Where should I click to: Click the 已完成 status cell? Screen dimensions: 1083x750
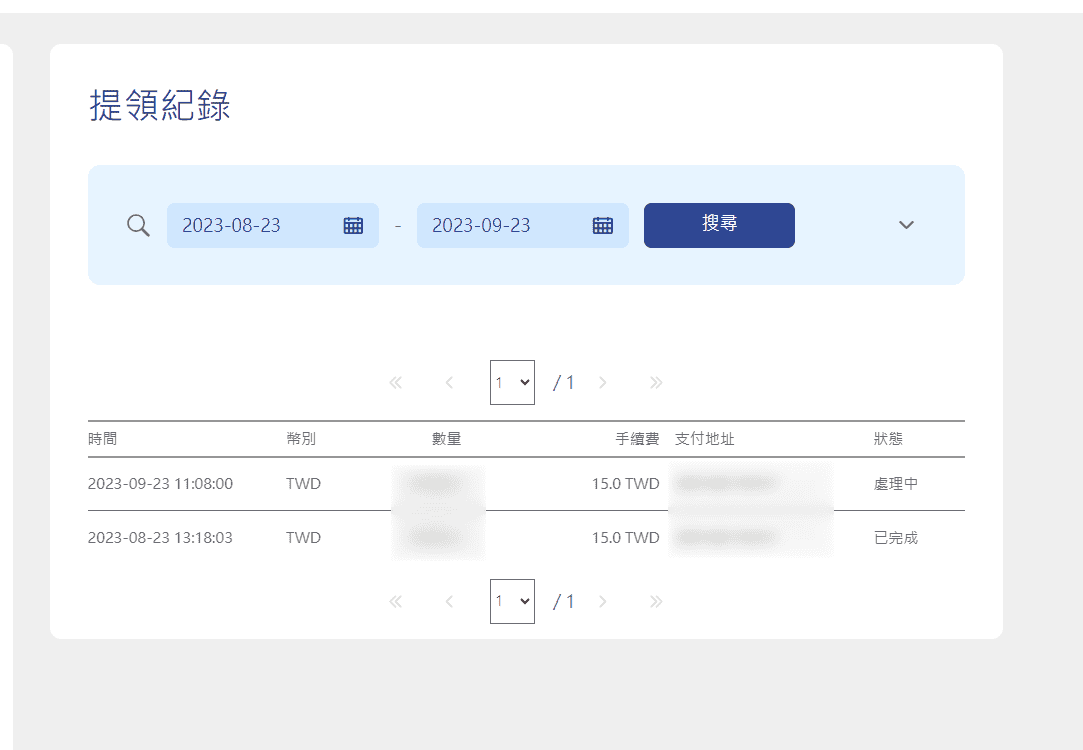(x=896, y=537)
